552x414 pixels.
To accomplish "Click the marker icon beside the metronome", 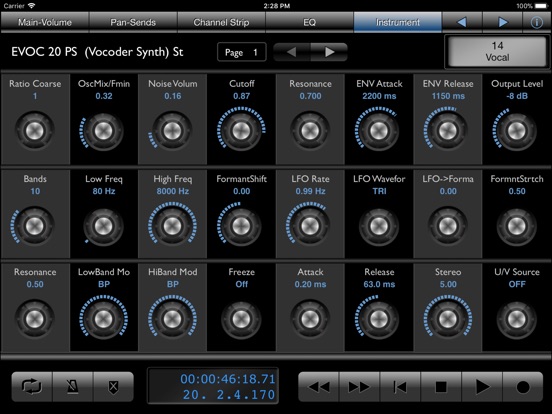I will (x=113, y=387).
